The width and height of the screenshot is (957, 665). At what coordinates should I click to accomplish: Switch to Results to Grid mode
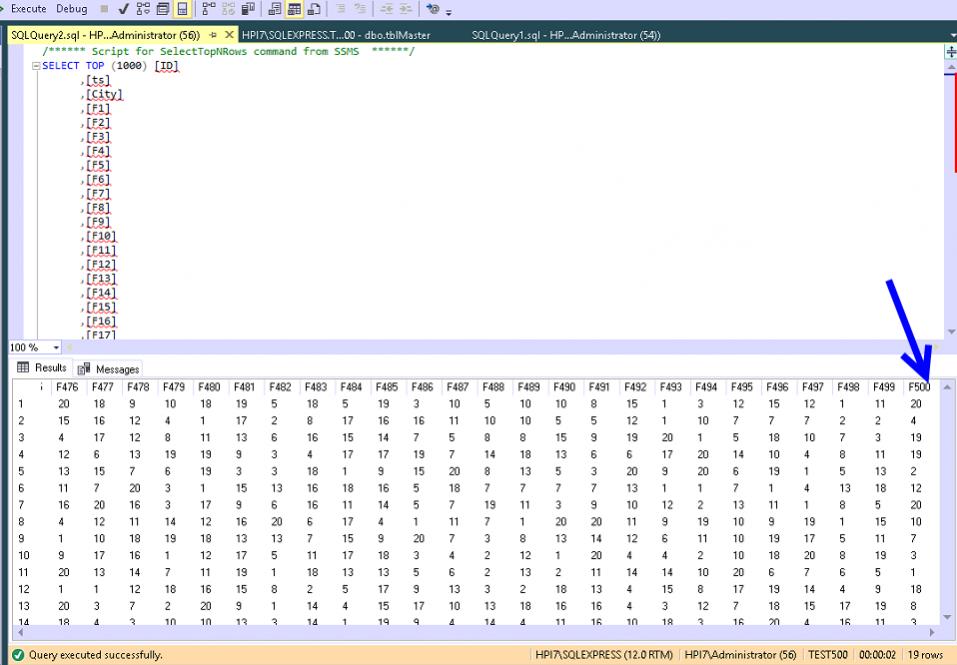coord(294,9)
